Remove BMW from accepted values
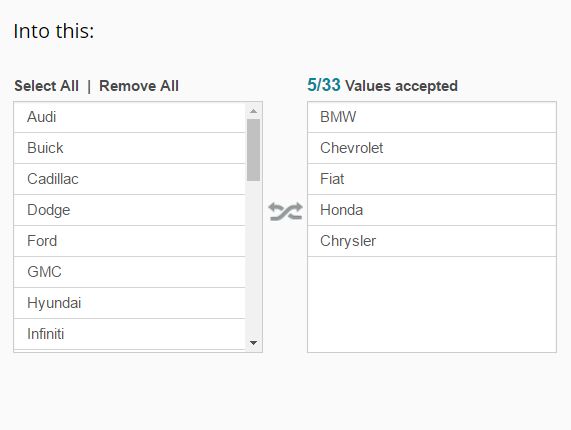The image size is (571, 430). coord(432,117)
